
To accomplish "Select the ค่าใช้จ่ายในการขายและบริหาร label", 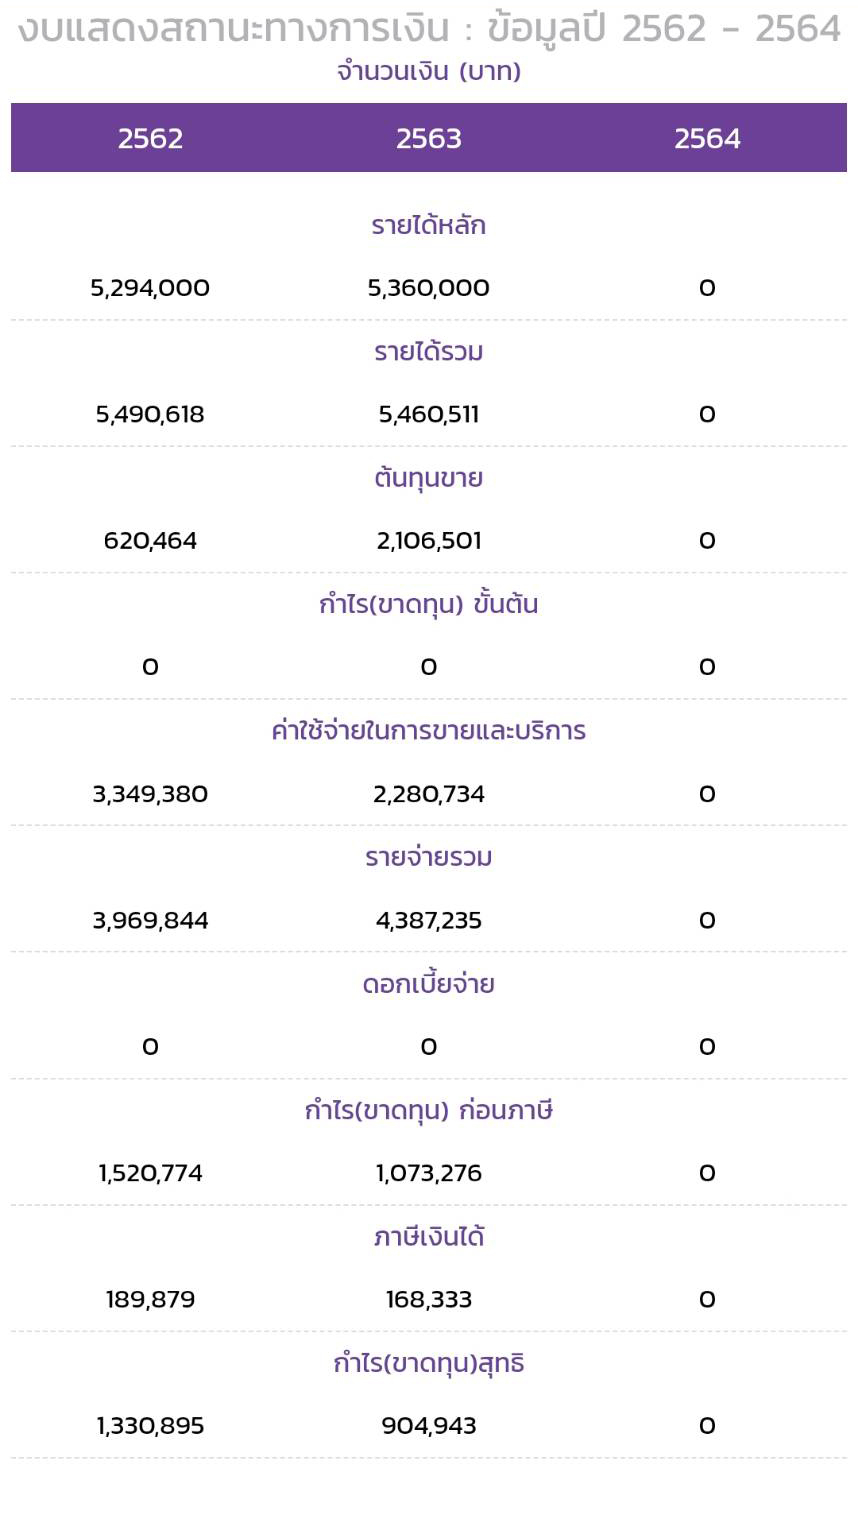I will [429, 731].
